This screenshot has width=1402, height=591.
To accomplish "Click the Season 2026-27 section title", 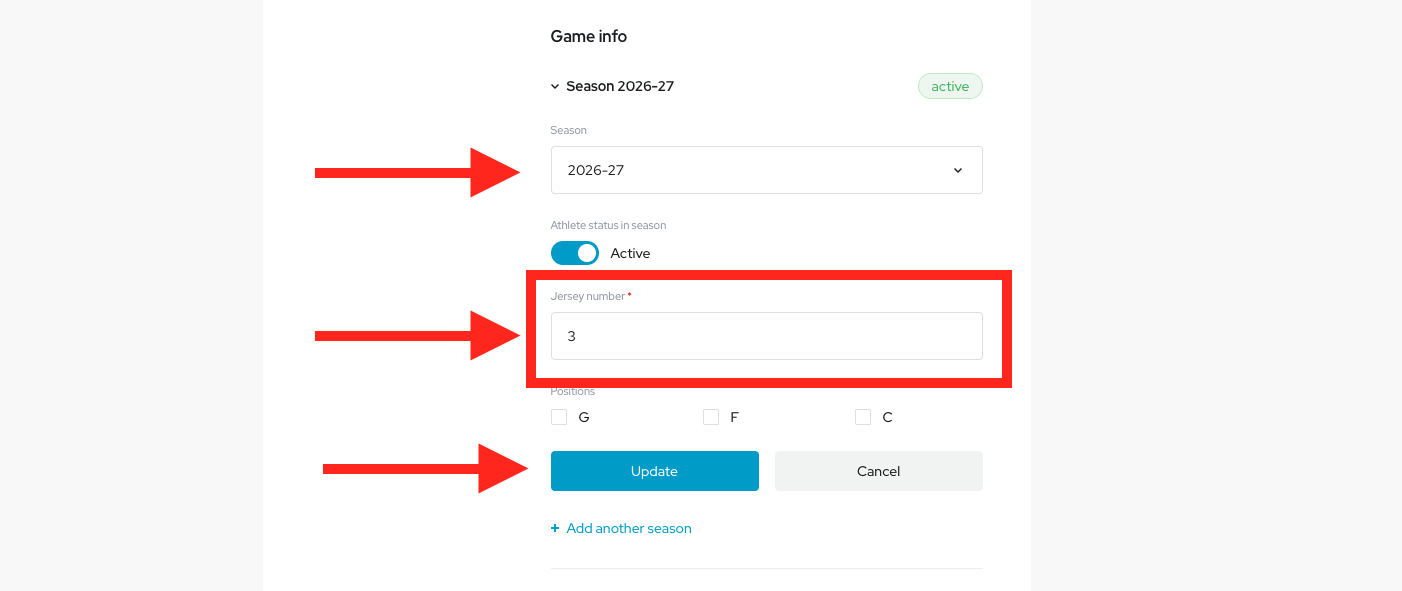I will (x=620, y=86).
